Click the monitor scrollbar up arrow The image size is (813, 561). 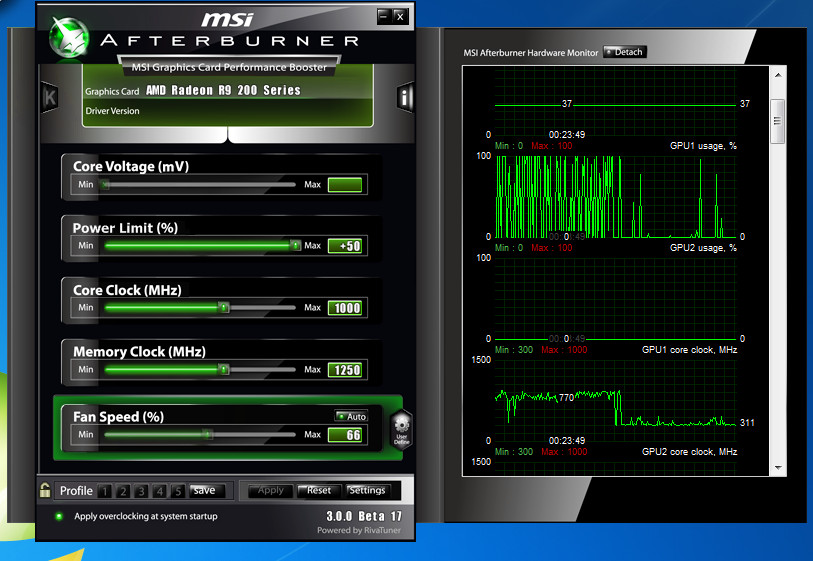coord(778,75)
